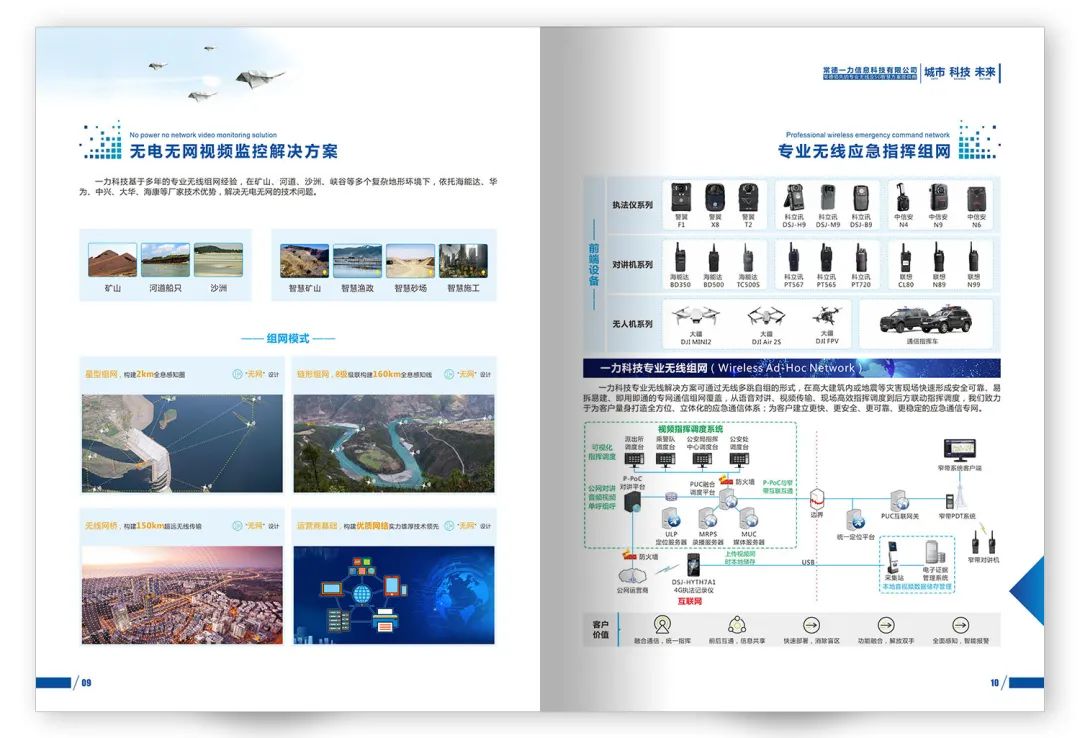
Task: Click the 全面感知 arrow circle icon
Action: (x=960, y=625)
